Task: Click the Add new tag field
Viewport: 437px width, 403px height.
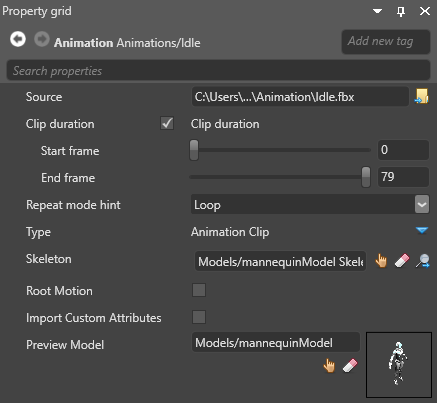Action: 386,42
